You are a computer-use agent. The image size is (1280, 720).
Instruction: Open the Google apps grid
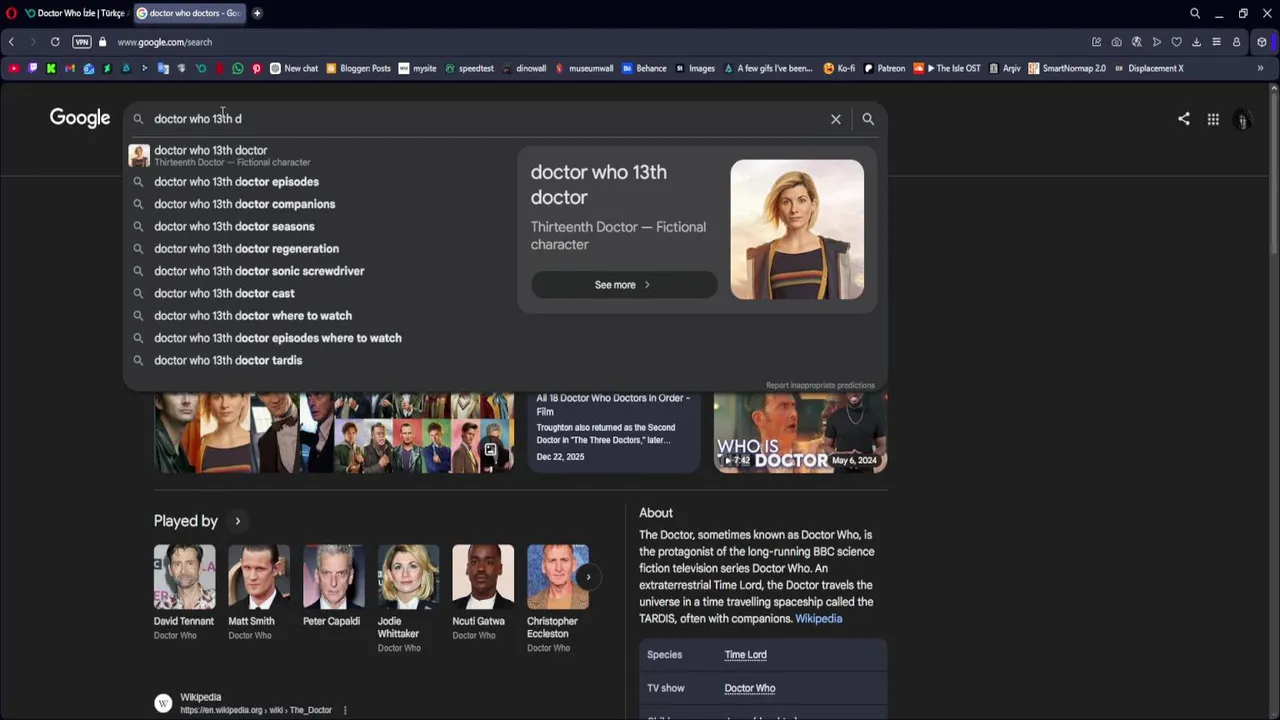coord(1213,119)
